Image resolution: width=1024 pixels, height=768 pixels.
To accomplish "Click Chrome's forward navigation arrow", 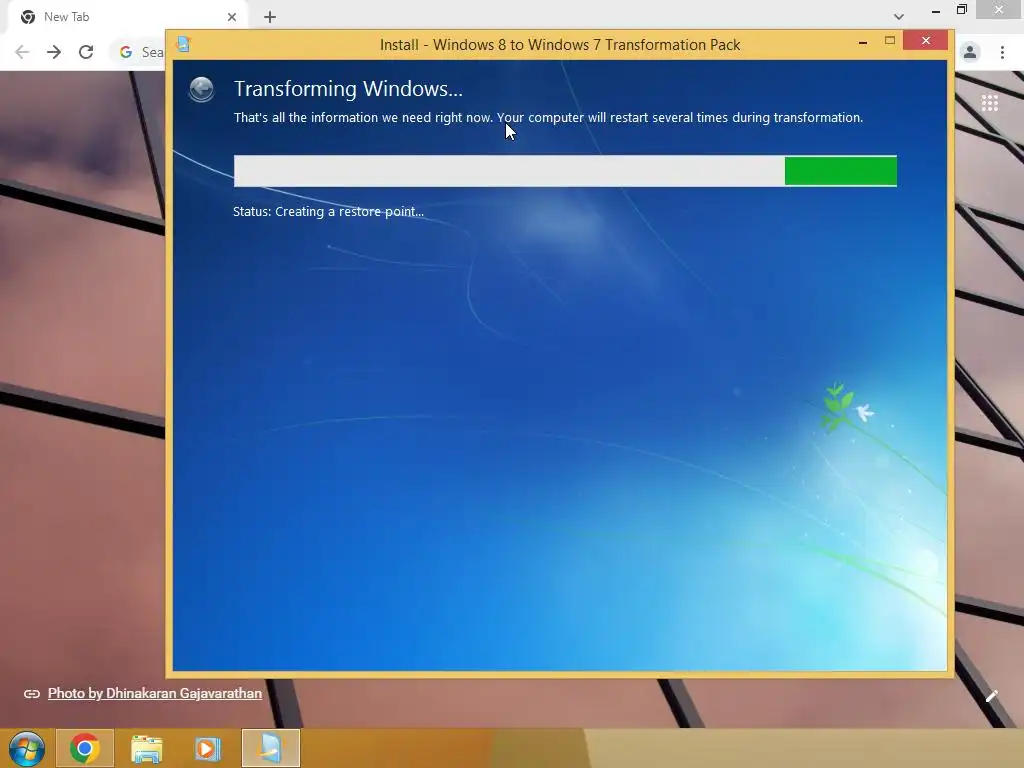I will pyautogui.click(x=54, y=52).
